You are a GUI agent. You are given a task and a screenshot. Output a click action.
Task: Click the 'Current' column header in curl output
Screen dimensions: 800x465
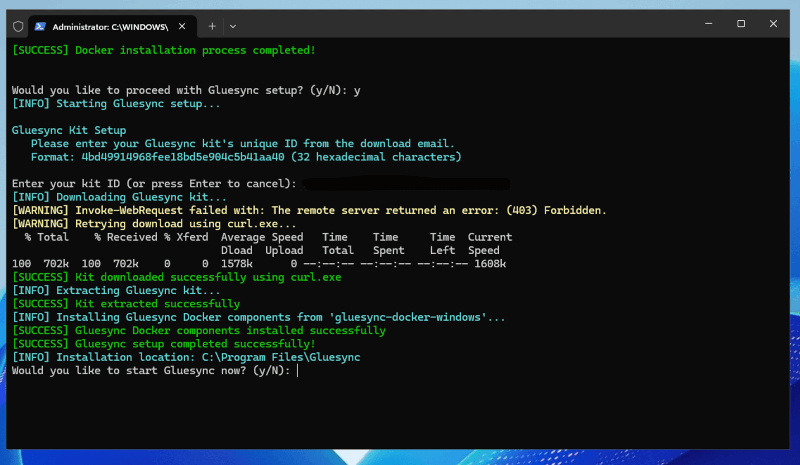[x=490, y=237]
